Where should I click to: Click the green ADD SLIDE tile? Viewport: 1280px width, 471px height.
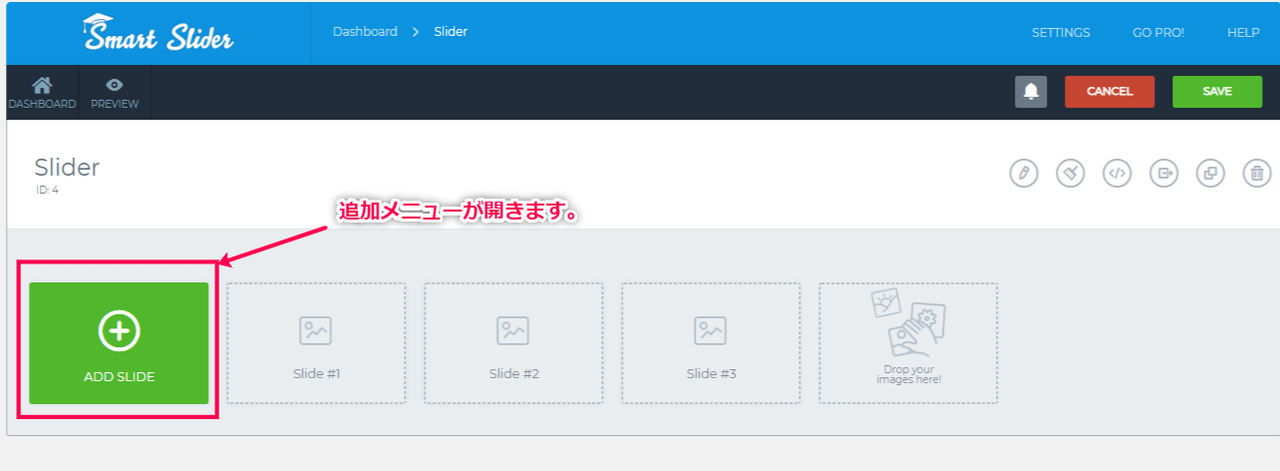[119, 343]
